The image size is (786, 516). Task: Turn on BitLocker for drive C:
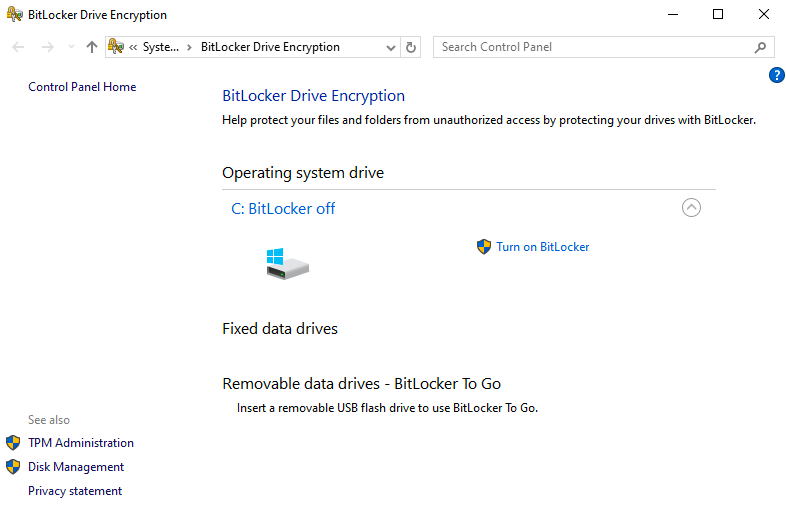tap(542, 247)
